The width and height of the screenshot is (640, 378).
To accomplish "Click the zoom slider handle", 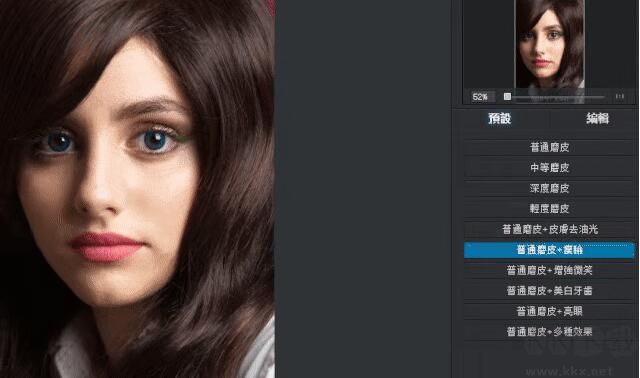I will tap(507, 97).
